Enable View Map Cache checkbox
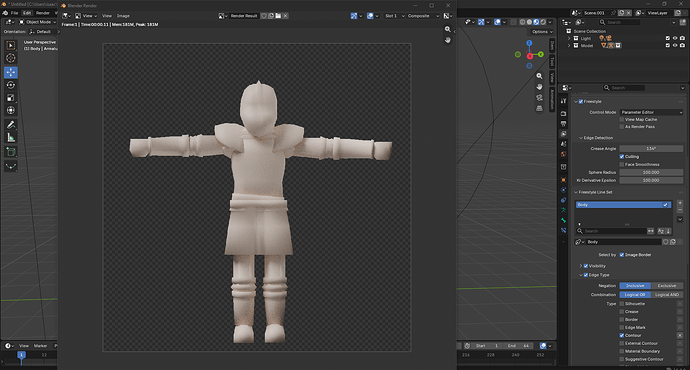This screenshot has height=370, width=690. click(622, 119)
